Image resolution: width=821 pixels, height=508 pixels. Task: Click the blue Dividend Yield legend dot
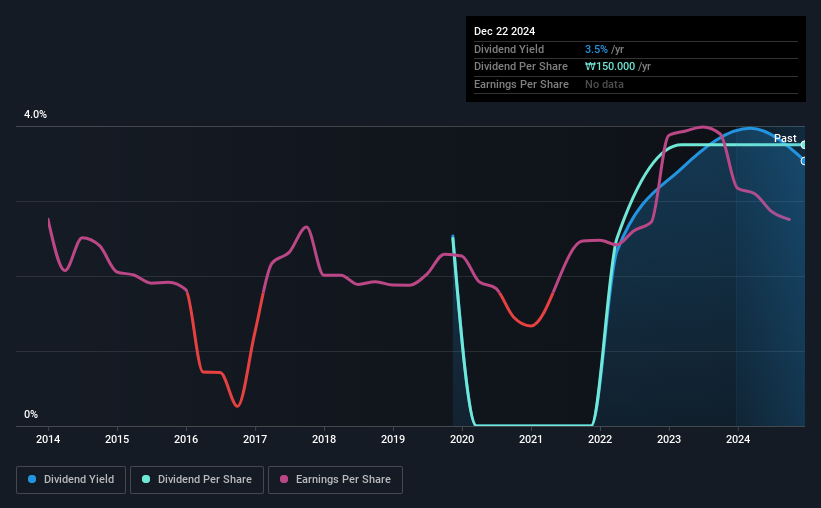click(32, 479)
